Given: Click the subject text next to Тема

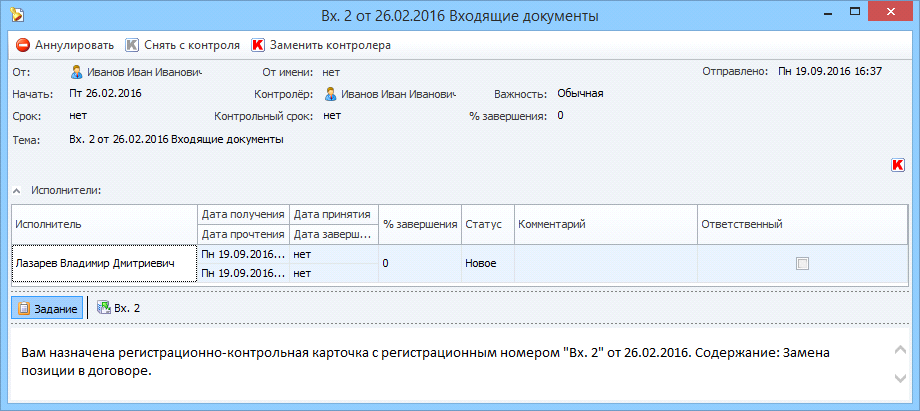Looking at the screenshot, I should [177, 140].
